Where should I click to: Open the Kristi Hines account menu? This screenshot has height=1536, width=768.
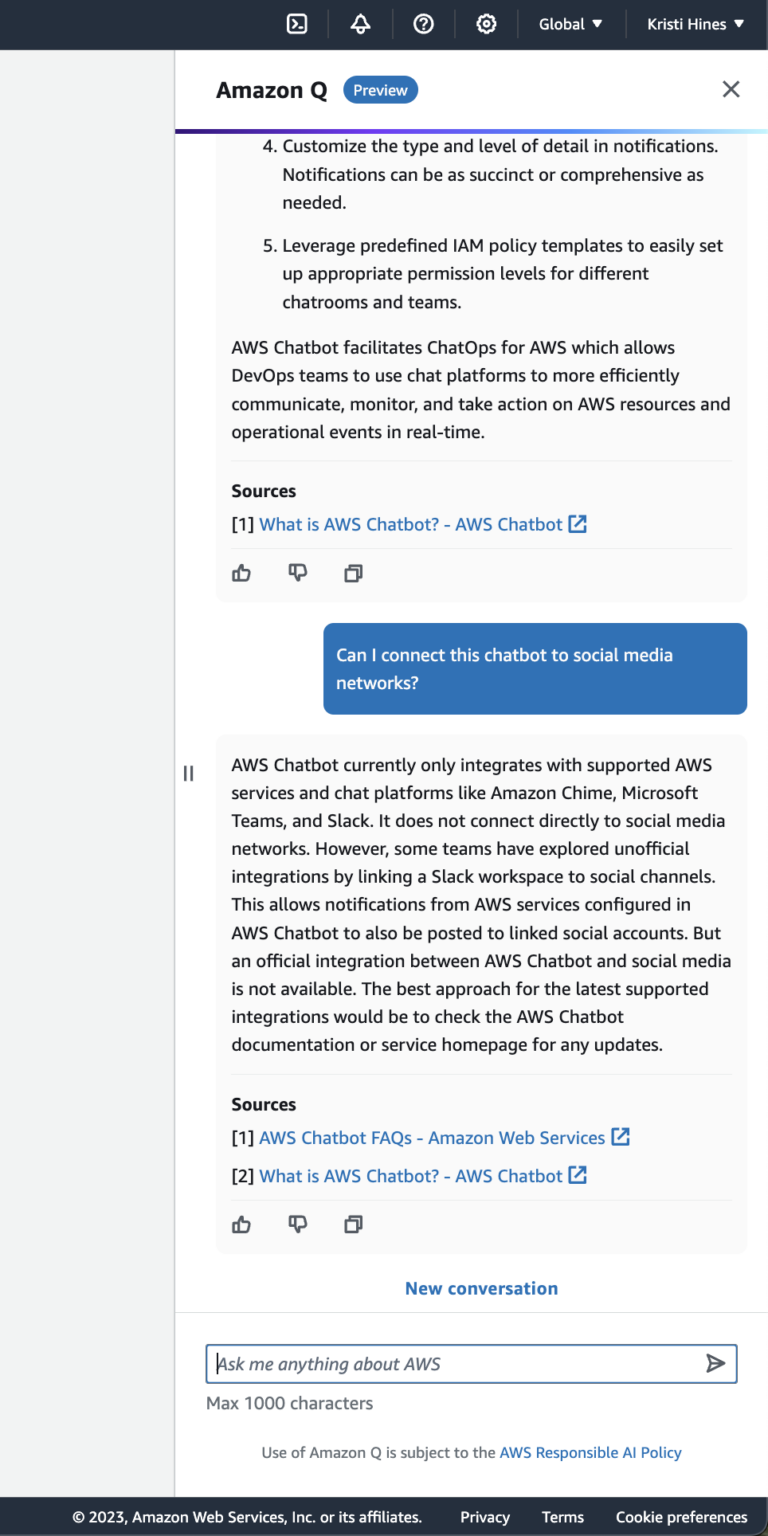(x=693, y=23)
